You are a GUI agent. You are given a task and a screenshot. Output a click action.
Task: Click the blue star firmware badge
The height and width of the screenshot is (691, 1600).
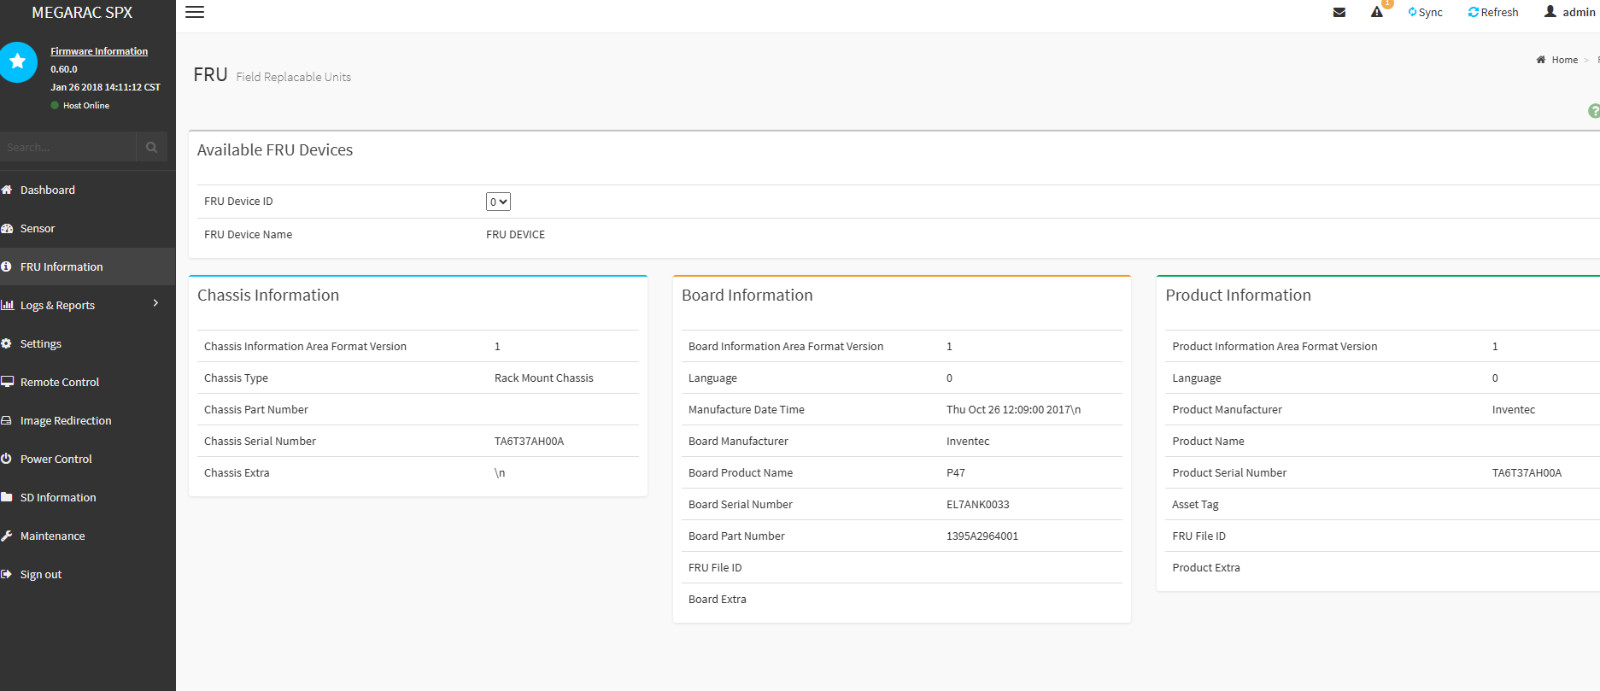point(18,62)
